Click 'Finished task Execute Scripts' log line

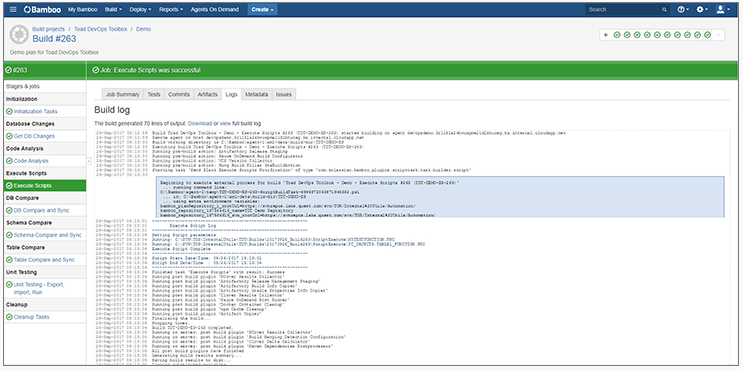[x=218, y=272]
